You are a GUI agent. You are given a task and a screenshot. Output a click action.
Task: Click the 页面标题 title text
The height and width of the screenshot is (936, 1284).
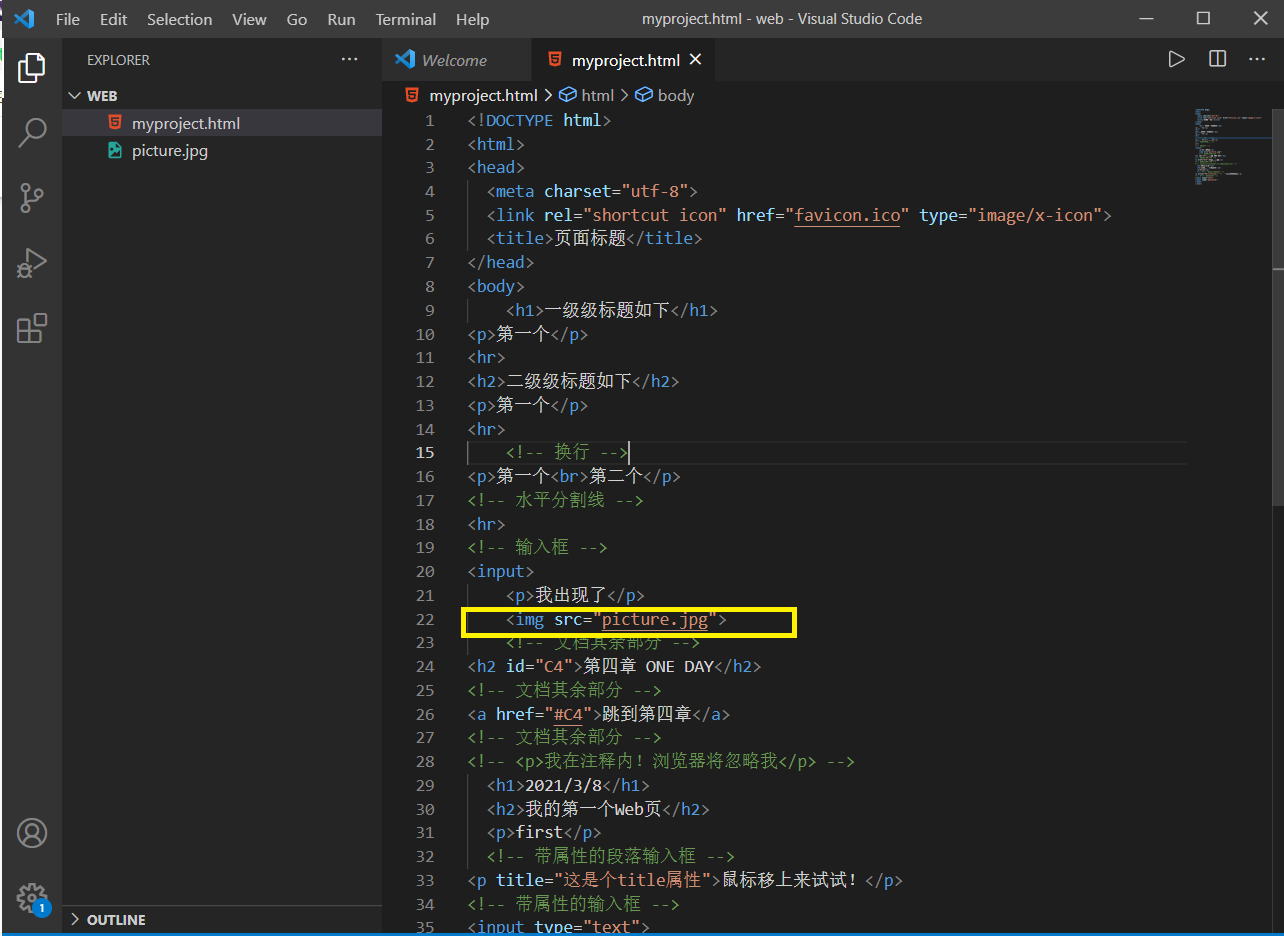point(590,239)
